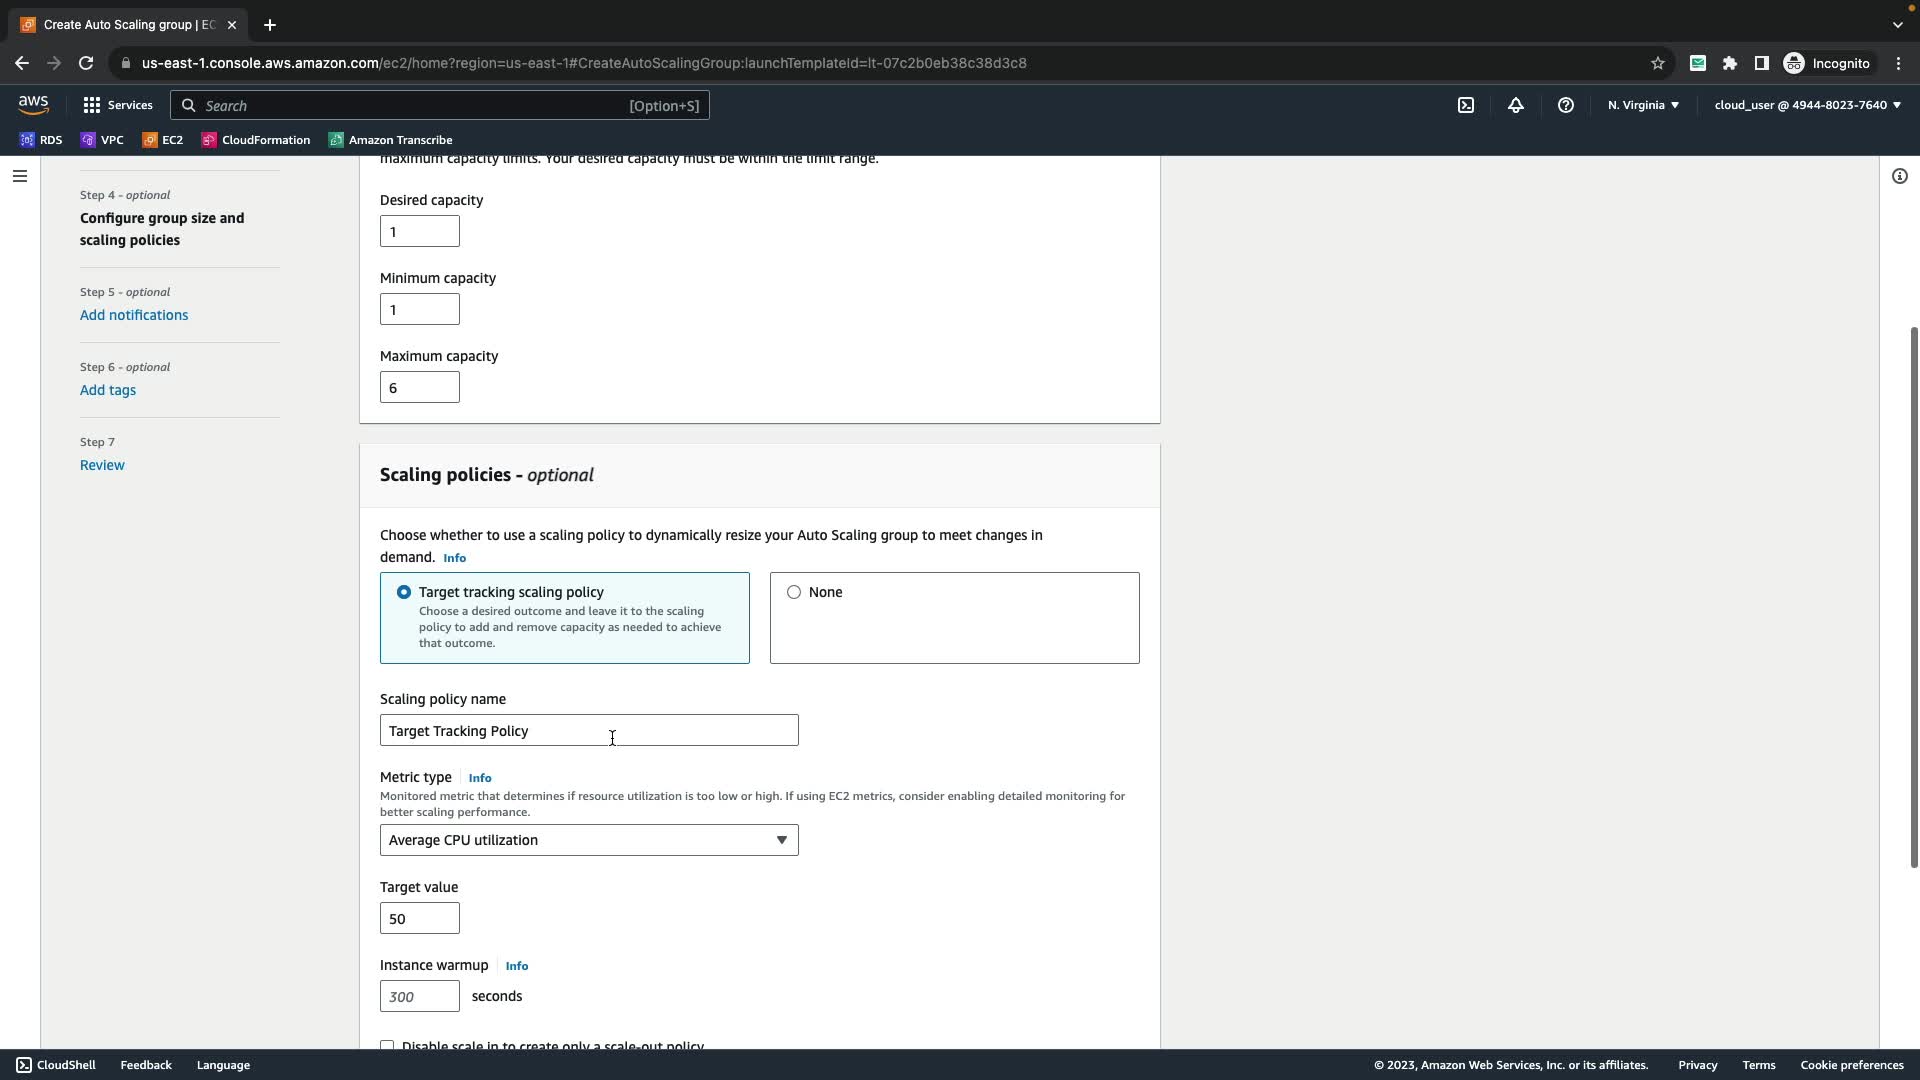1920x1080 pixels.
Task: Open the Services grid menu
Action: pyautogui.click(x=117, y=105)
